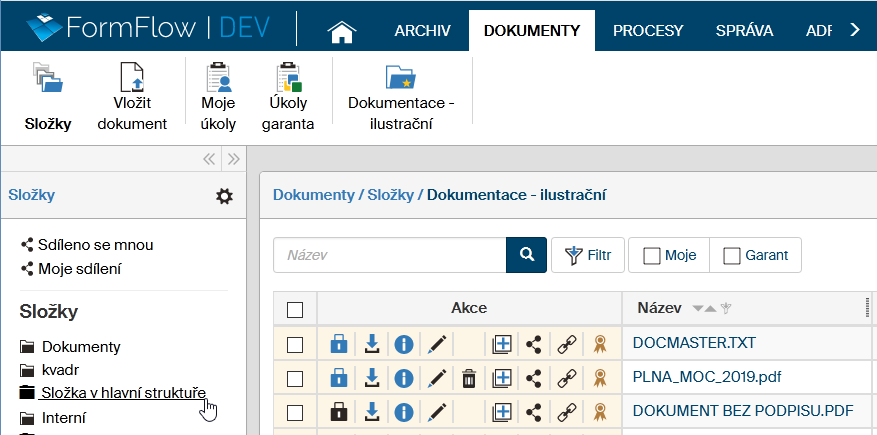
Task: Click the home icon in top bar
Action: click(x=342, y=31)
